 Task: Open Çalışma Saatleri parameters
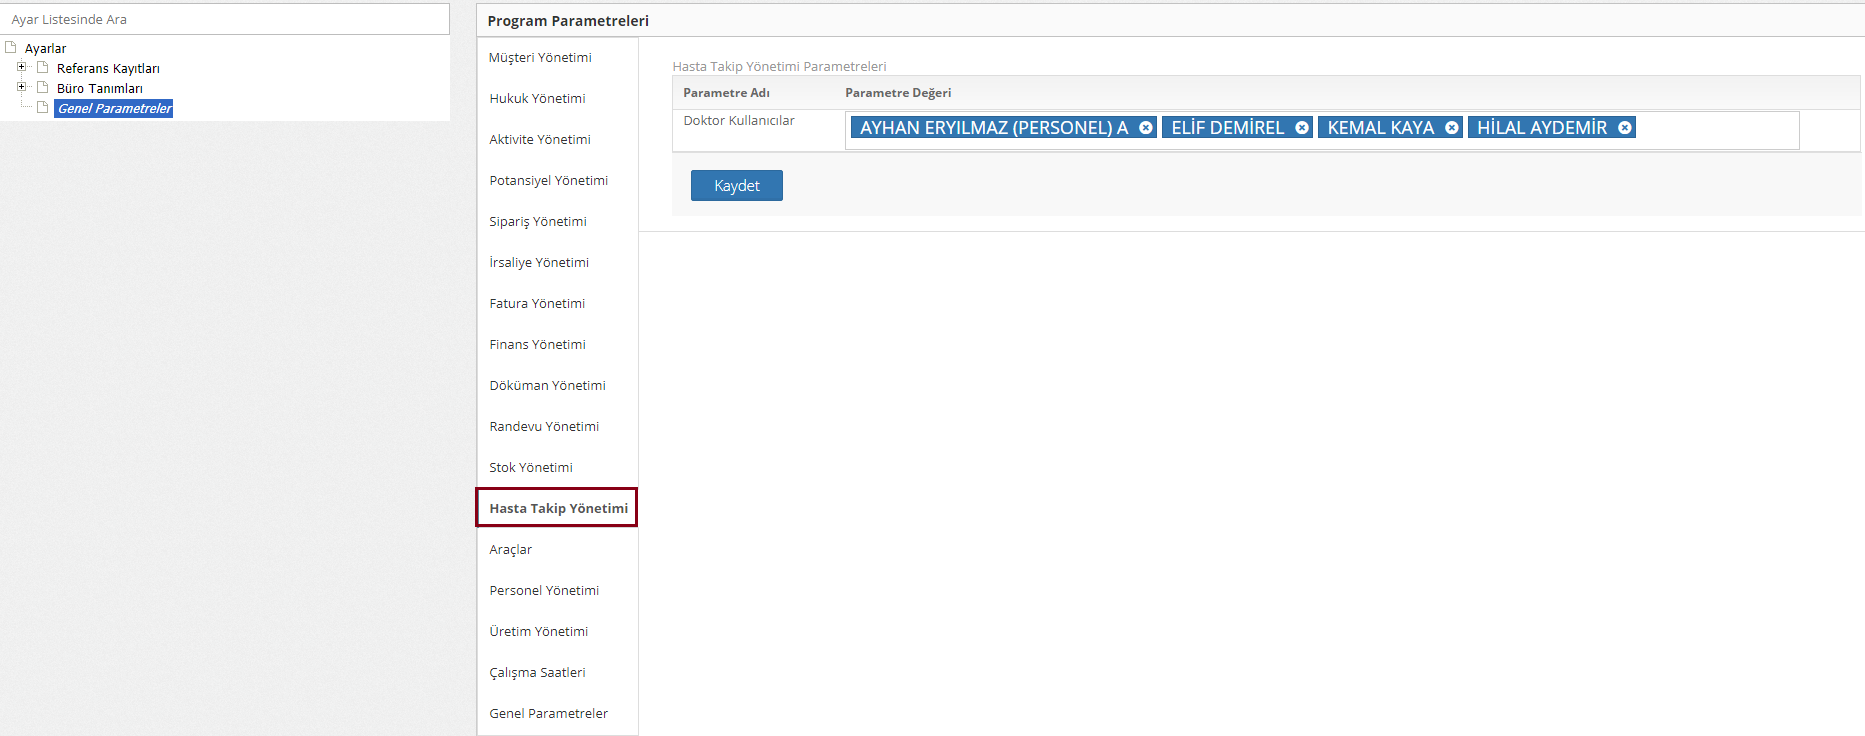click(x=537, y=673)
